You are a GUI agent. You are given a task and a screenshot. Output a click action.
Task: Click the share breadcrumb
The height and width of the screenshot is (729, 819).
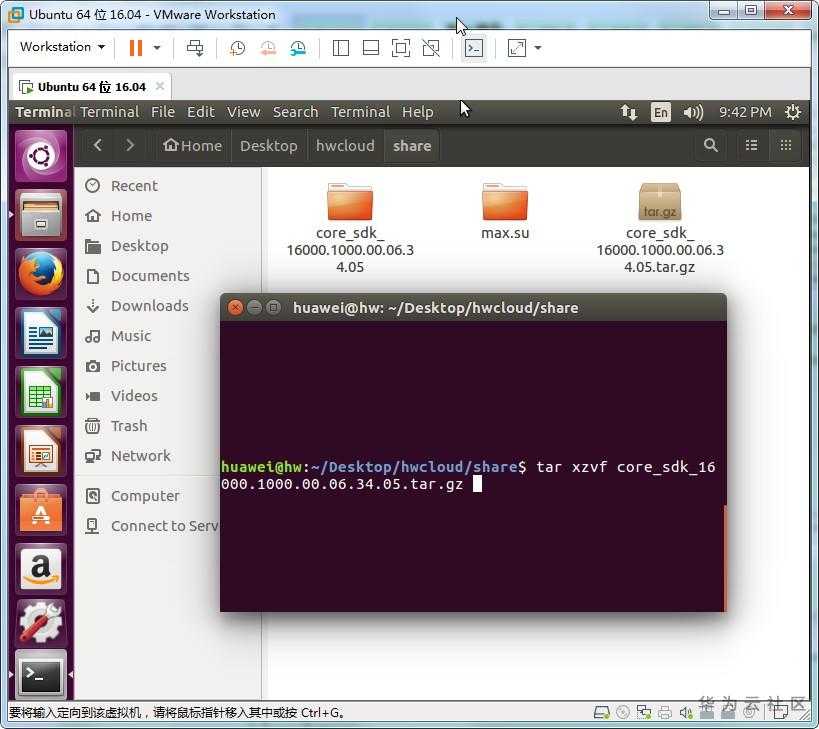pos(412,145)
